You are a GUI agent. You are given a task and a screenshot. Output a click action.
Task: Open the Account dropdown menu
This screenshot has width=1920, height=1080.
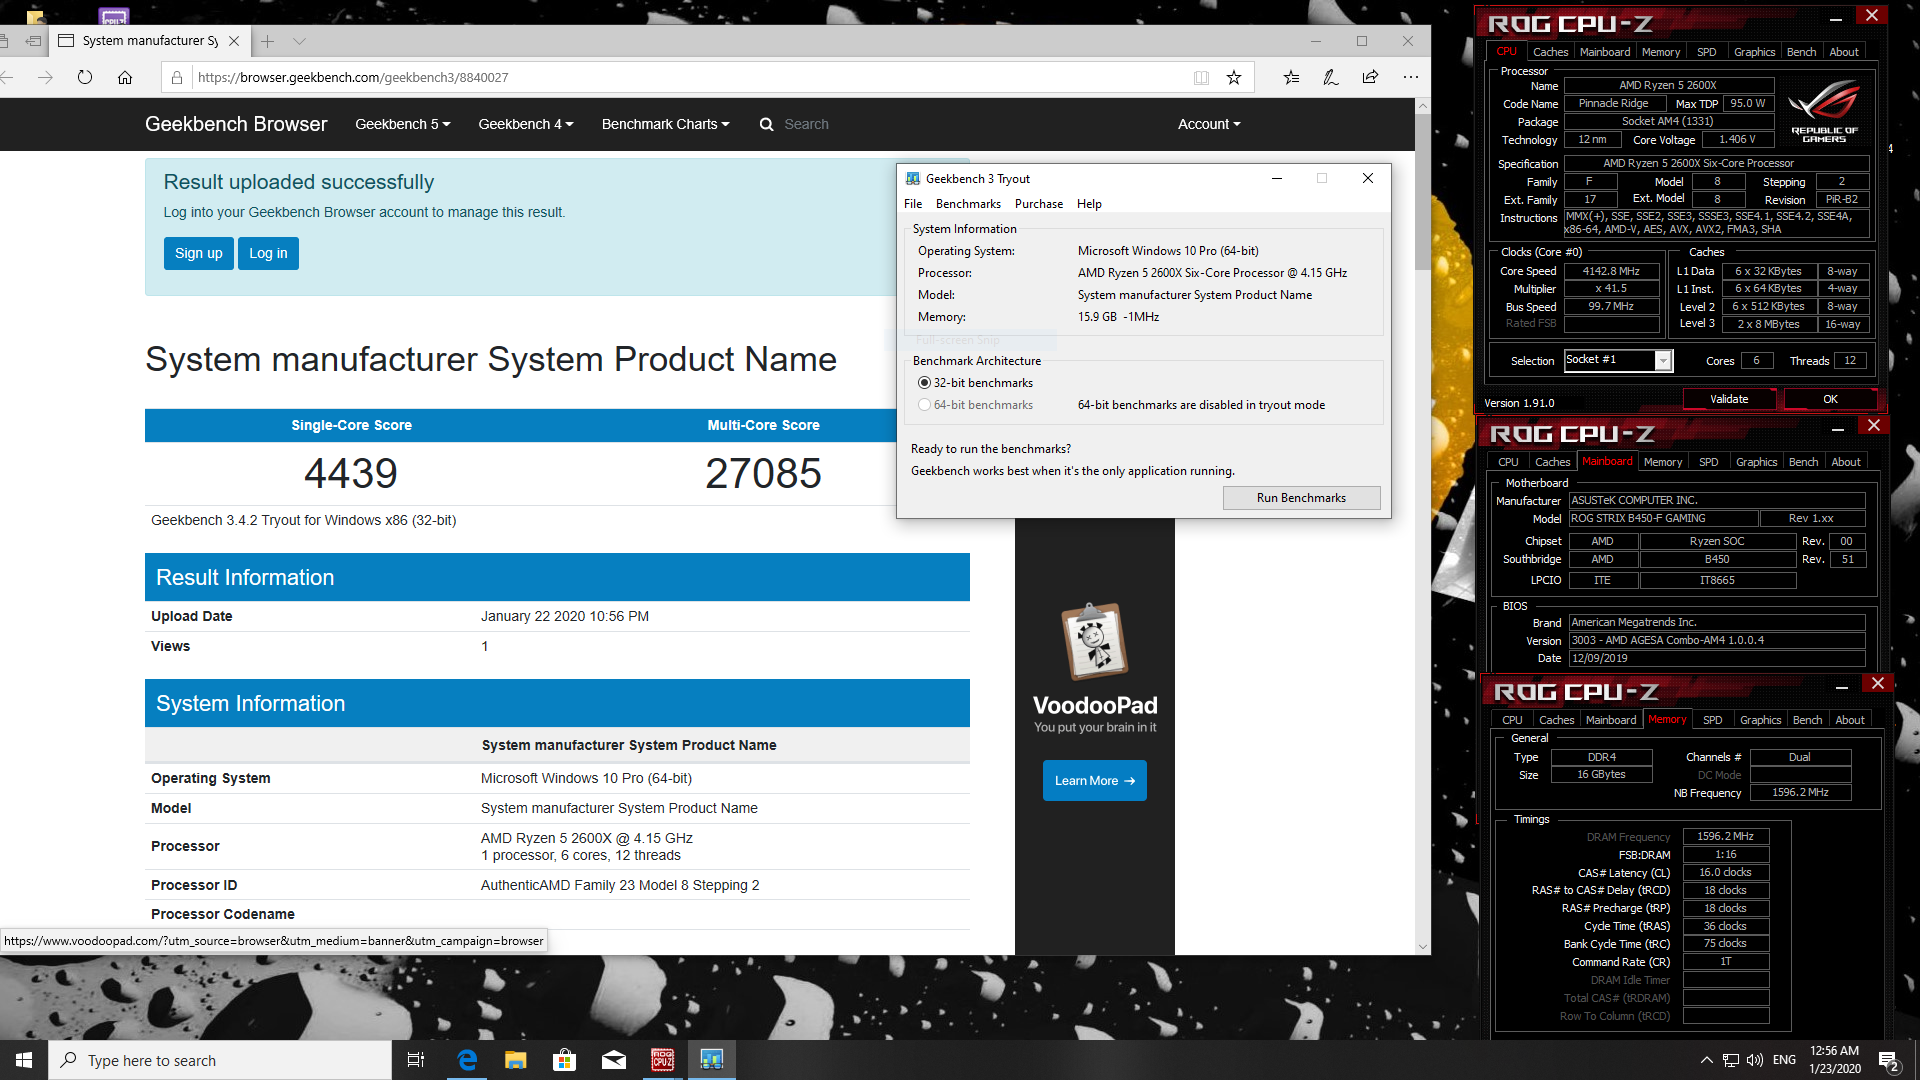tap(1209, 124)
